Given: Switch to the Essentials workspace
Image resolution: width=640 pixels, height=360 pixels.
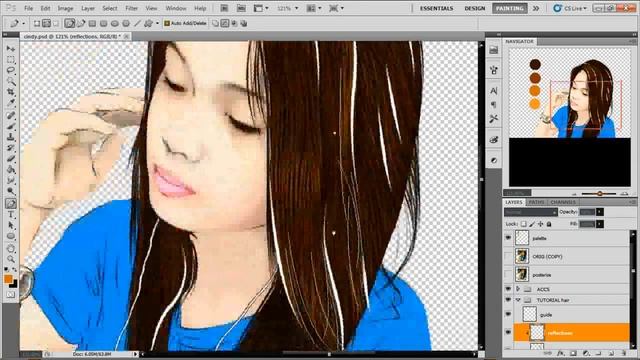Looking at the screenshot, I should point(436,8).
